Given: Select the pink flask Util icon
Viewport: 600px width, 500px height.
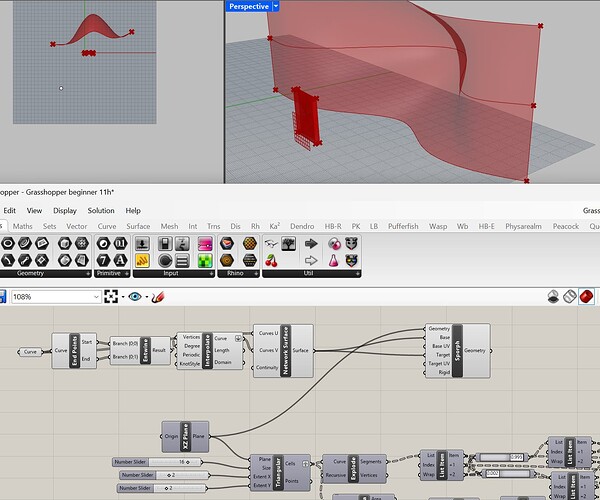Looking at the screenshot, I should point(334,261).
